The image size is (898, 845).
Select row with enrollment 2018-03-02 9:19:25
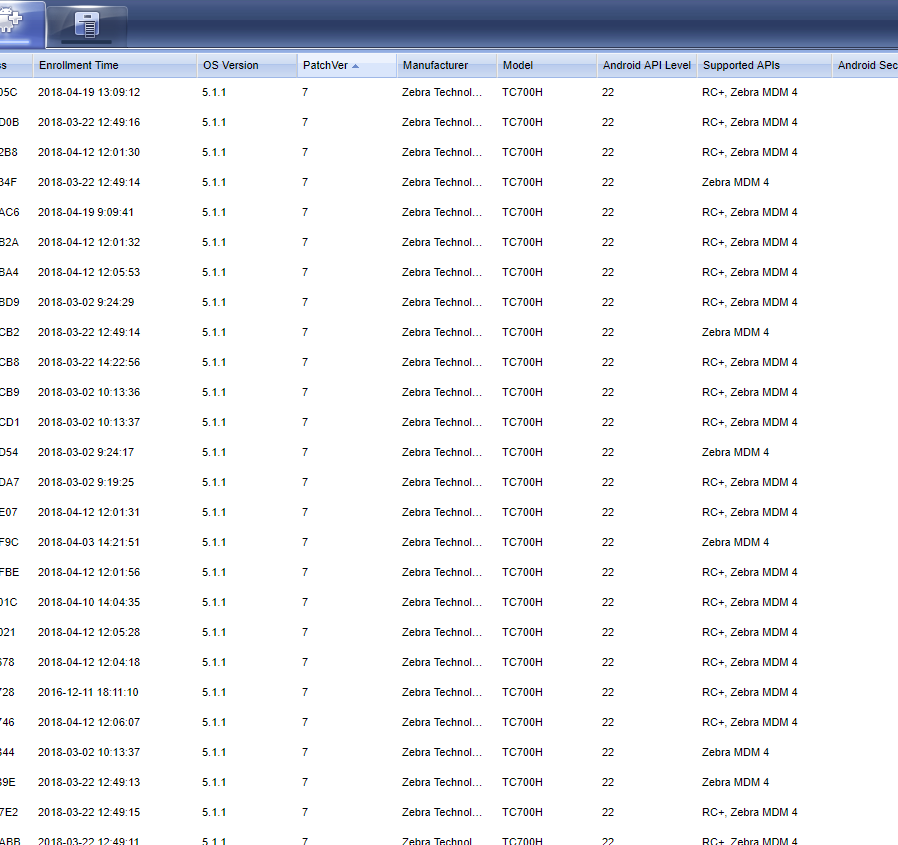tap(86, 482)
